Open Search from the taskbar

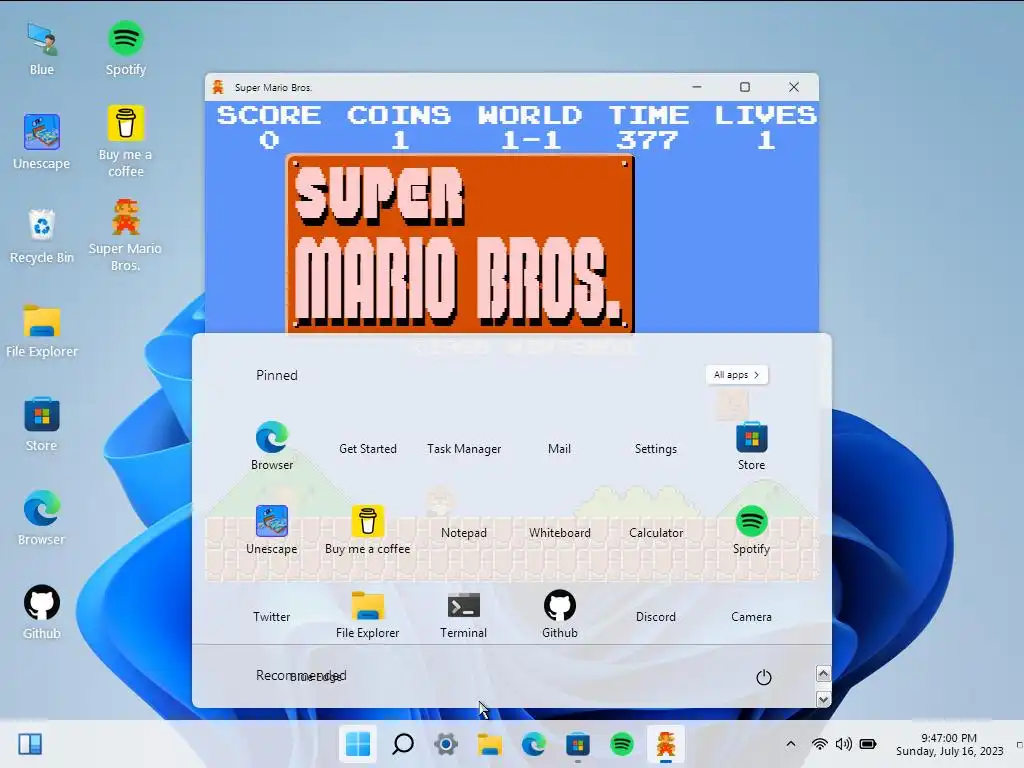click(x=402, y=744)
